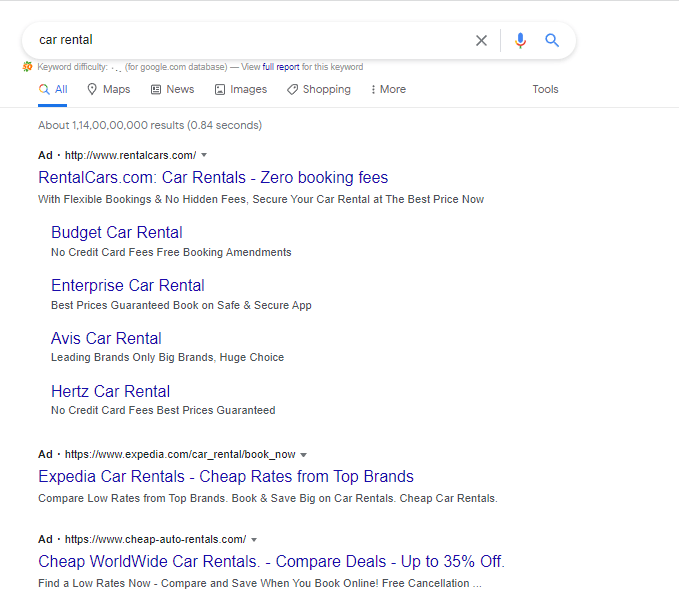Clear the search box with X icon
Image resolution: width=679 pixels, height=601 pixels.
(481, 41)
